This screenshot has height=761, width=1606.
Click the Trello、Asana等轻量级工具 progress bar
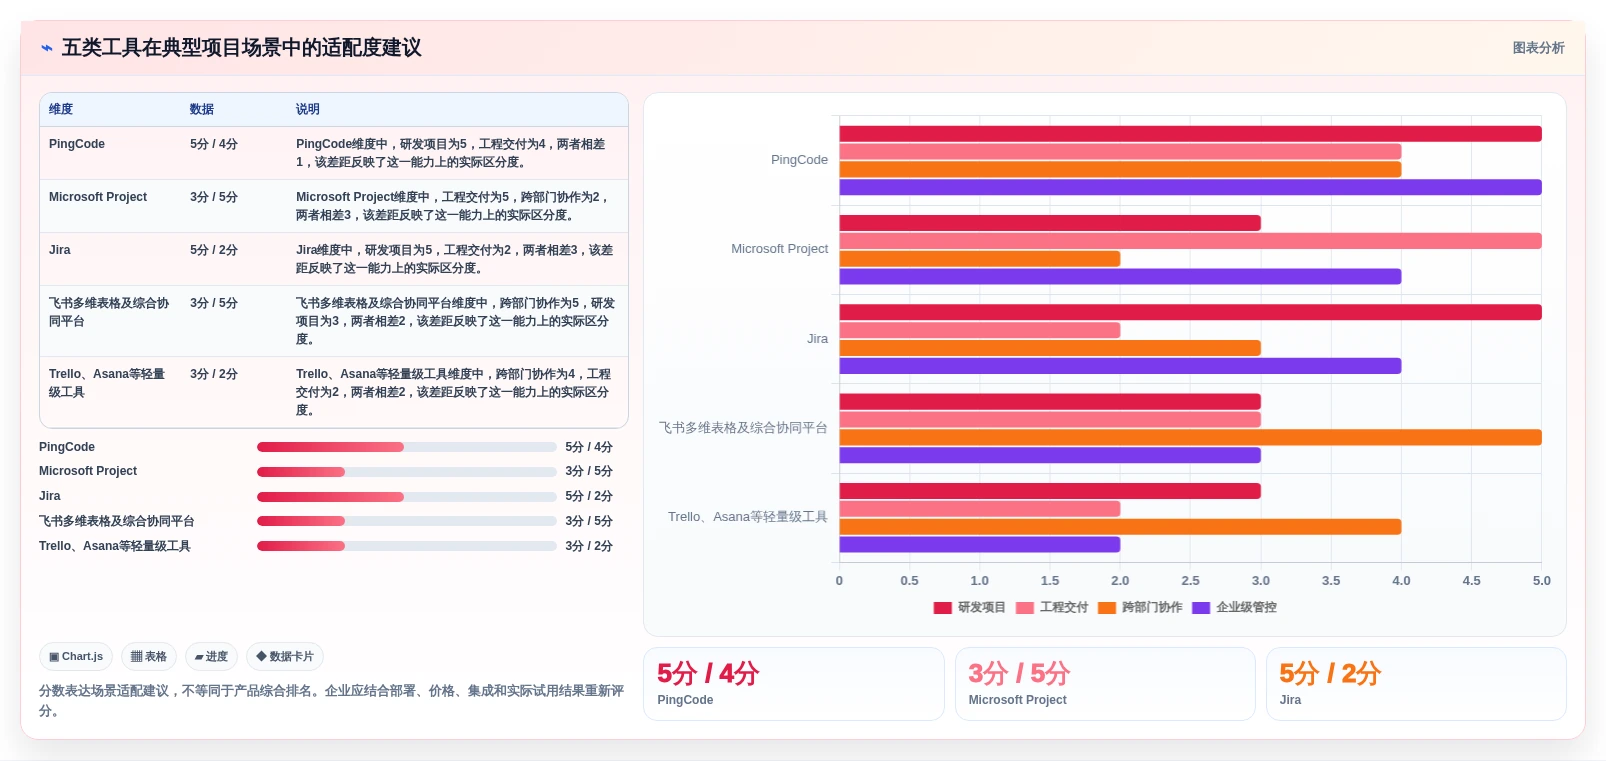click(x=407, y=546)
